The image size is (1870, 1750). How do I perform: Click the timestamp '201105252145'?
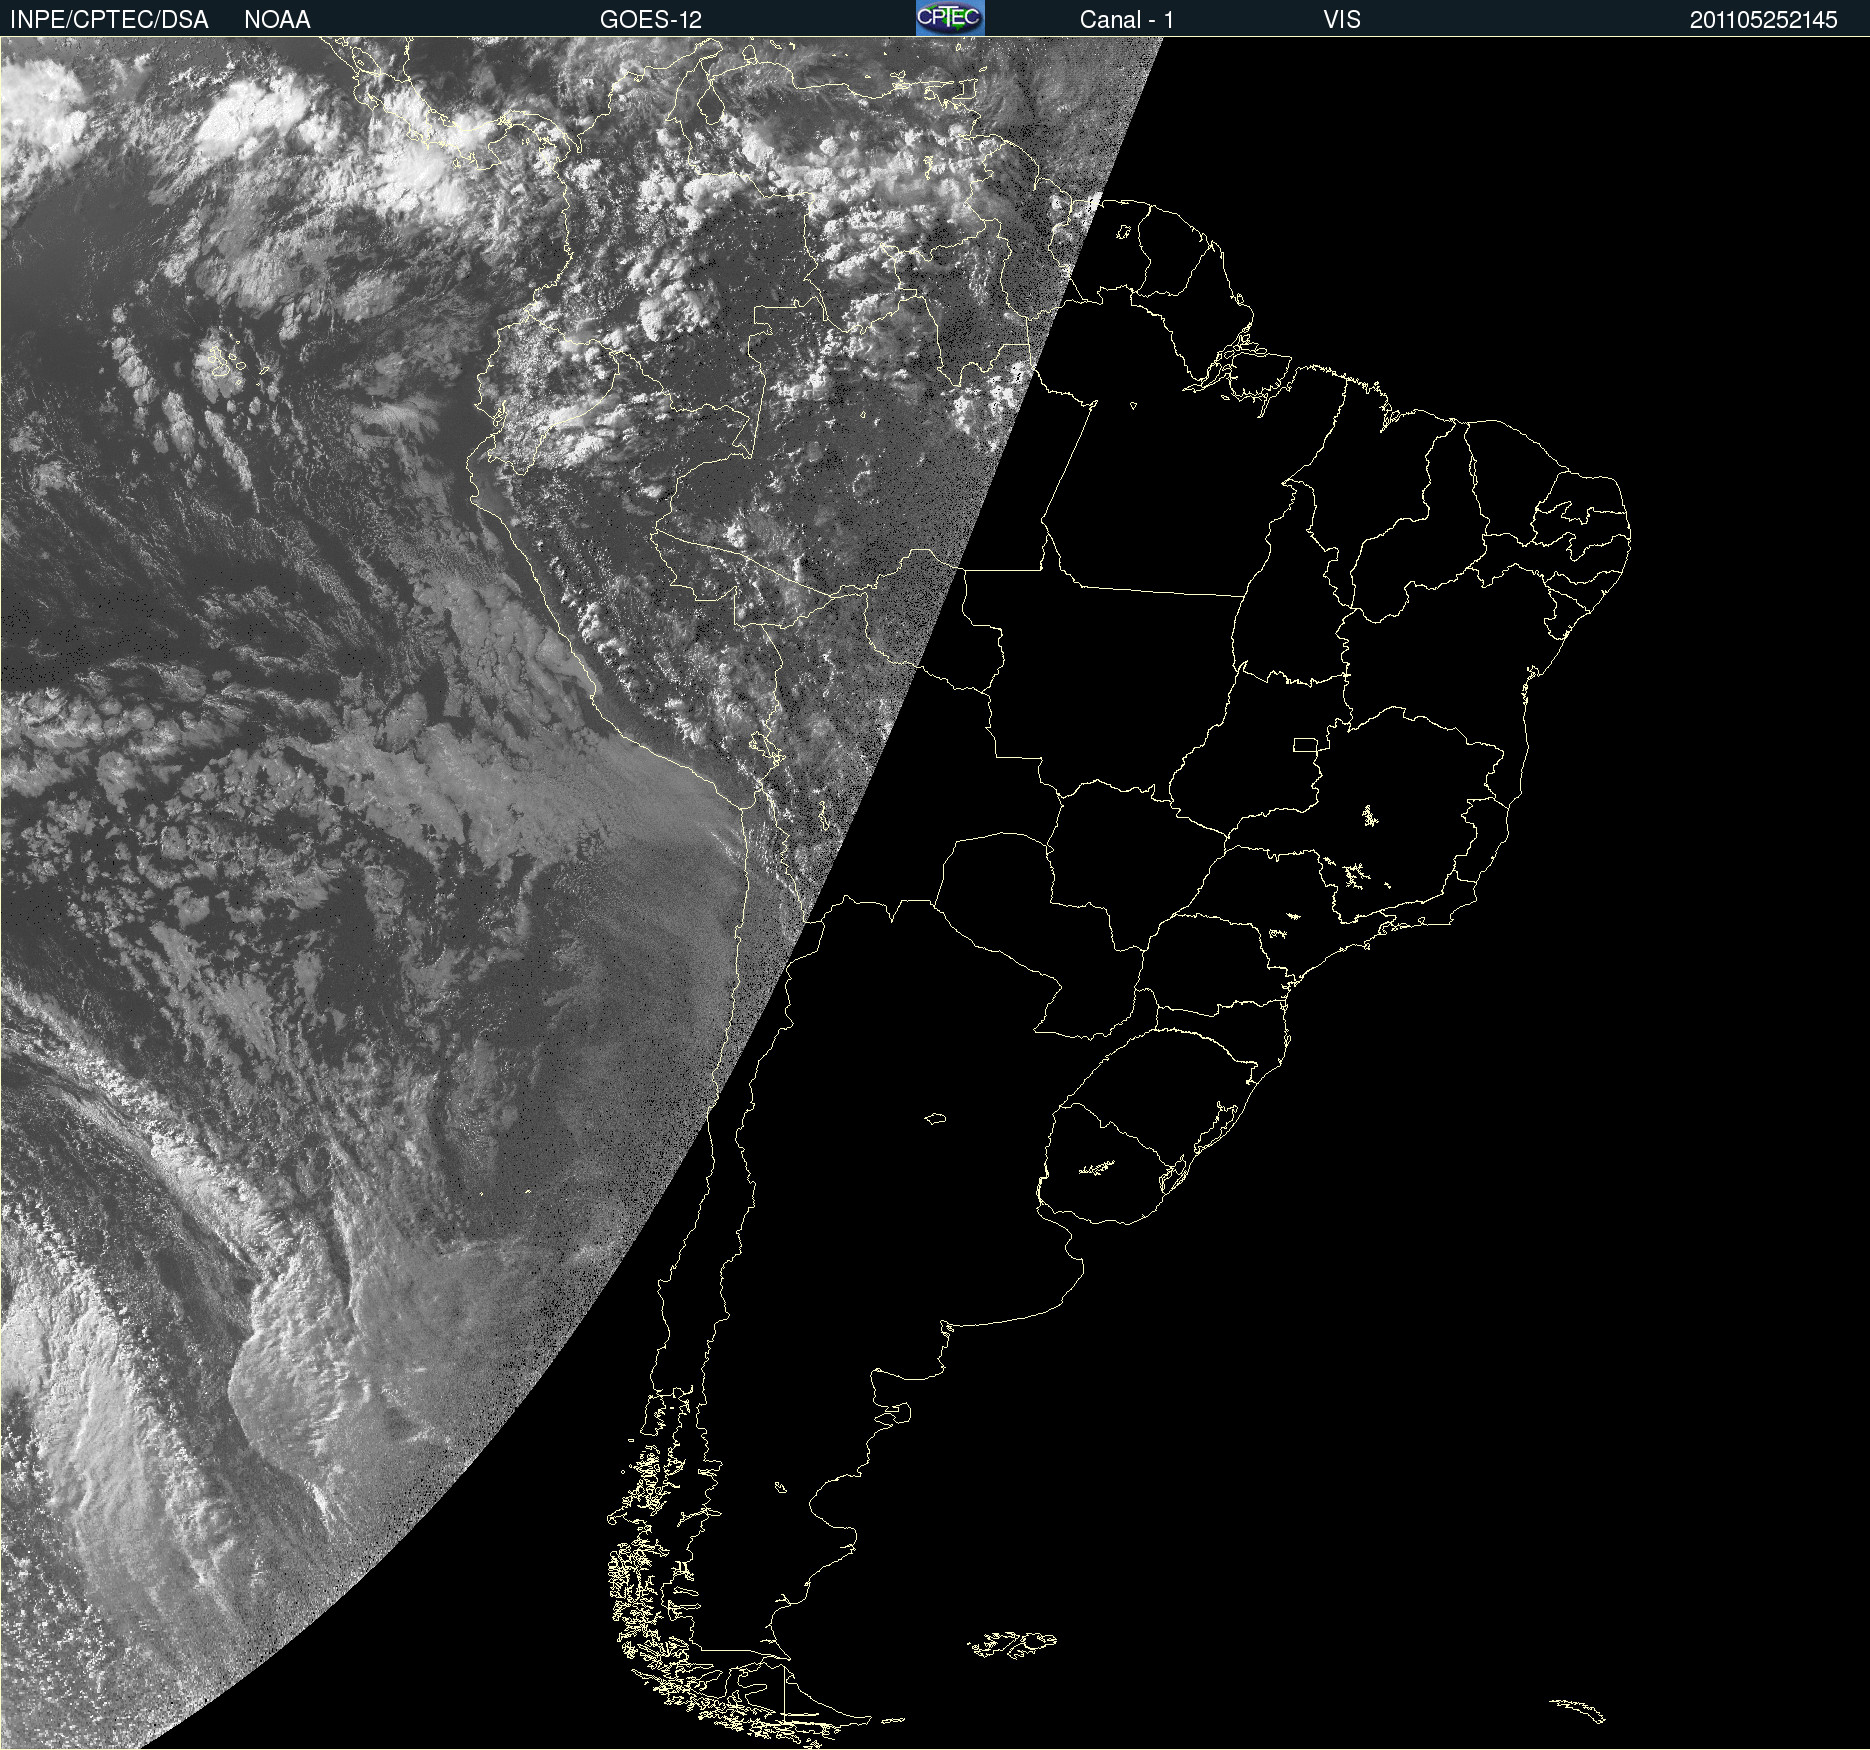click(1764, 20)
